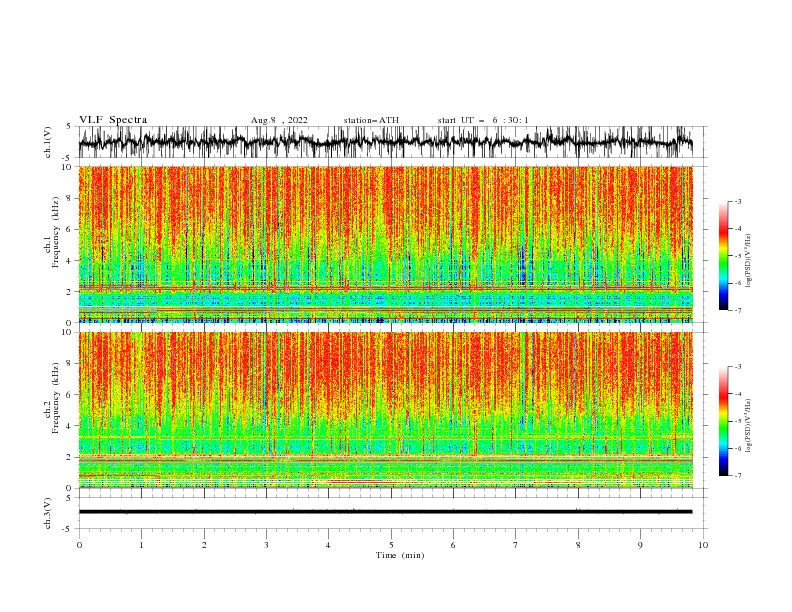
Task: Click the "ch.1(V)" waveform axis label
Action: 48,142
